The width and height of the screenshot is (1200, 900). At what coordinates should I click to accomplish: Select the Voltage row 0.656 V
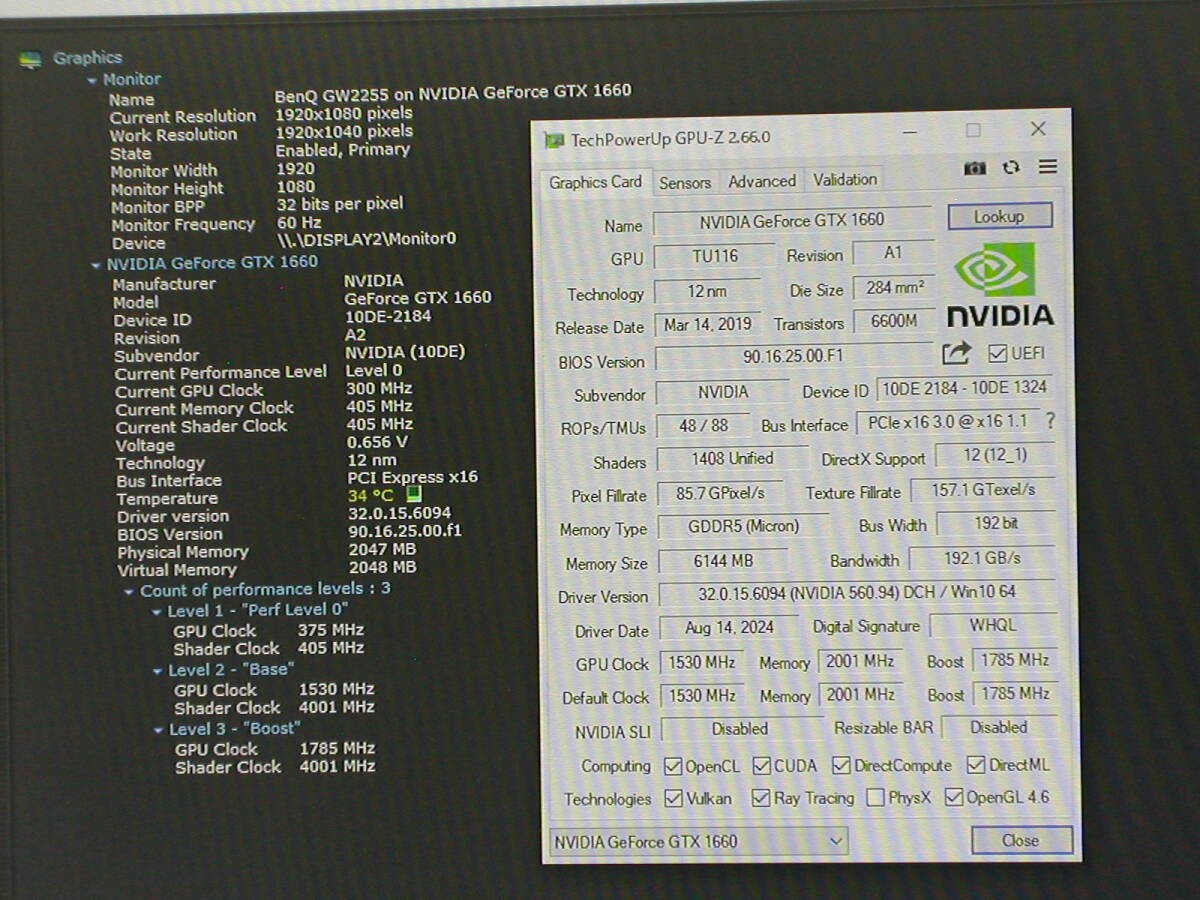coord(262,443)
